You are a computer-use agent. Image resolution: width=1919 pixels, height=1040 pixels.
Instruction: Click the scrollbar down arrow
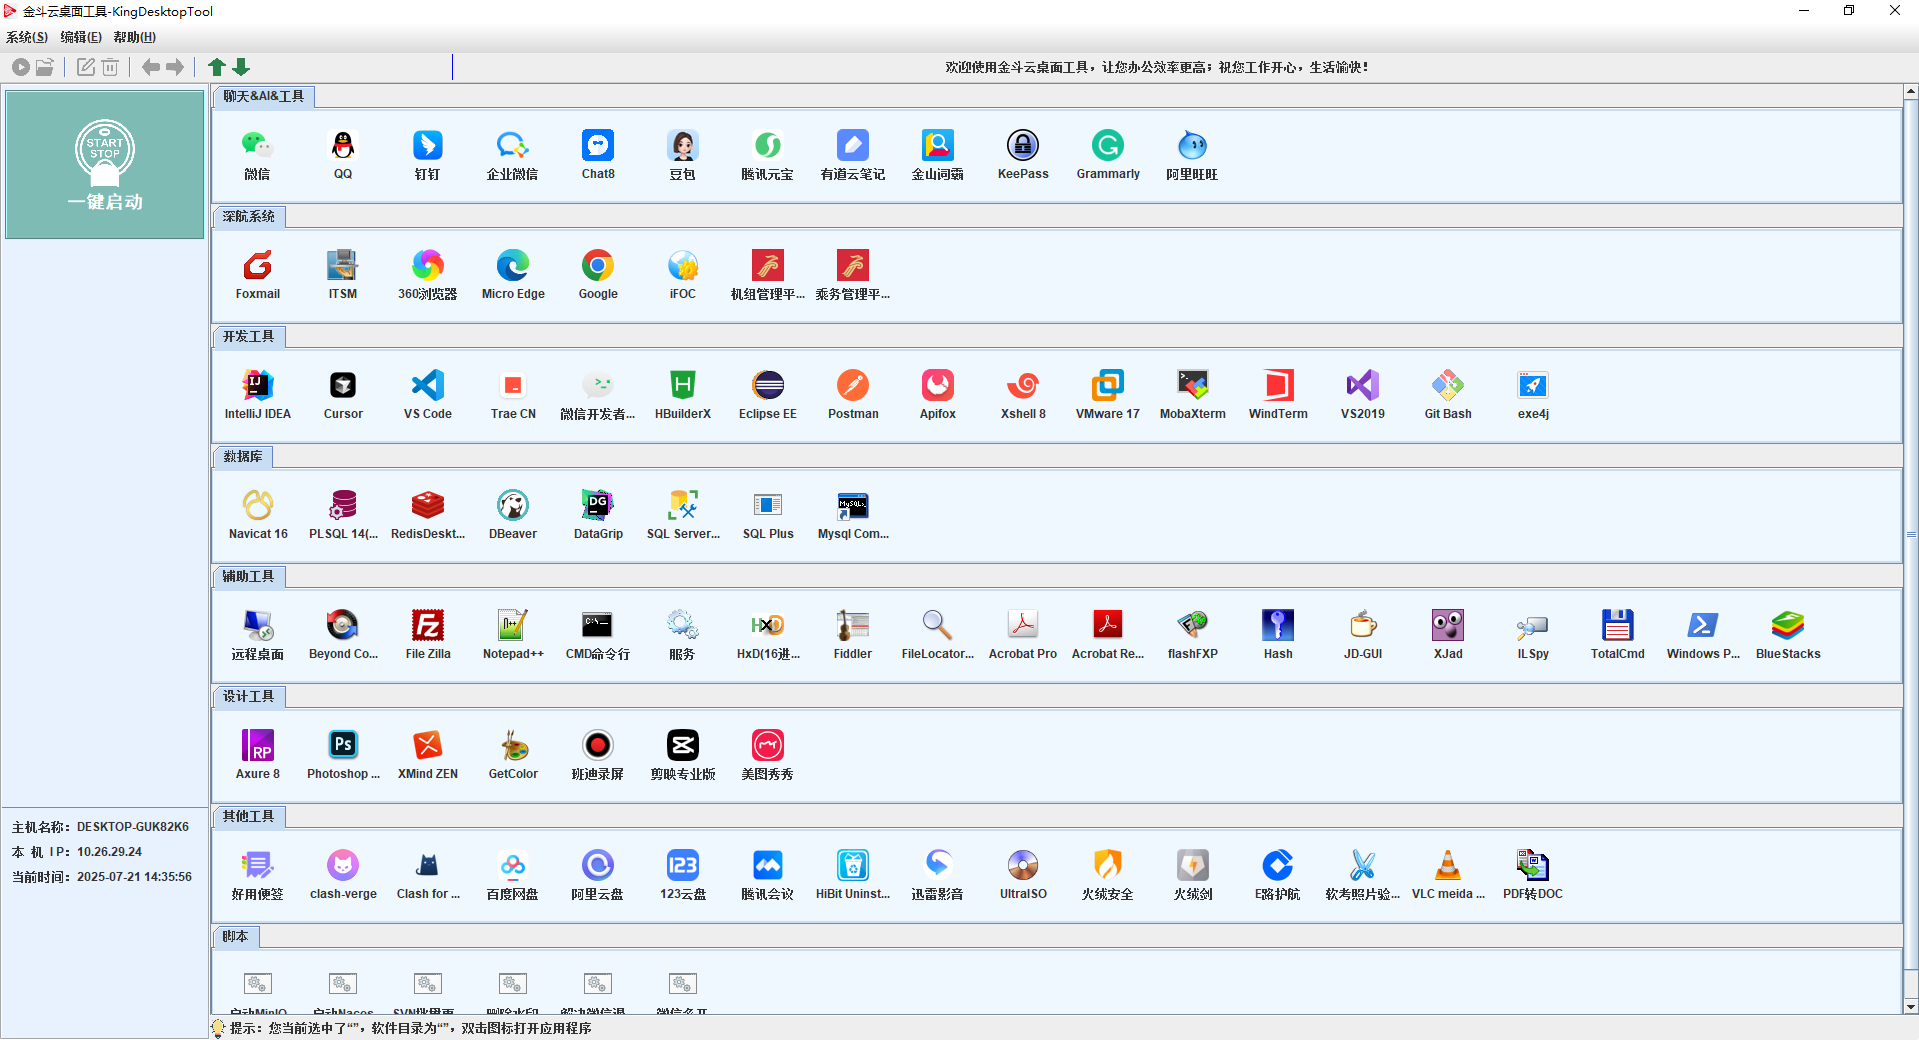click(x=1910, y=1007)
